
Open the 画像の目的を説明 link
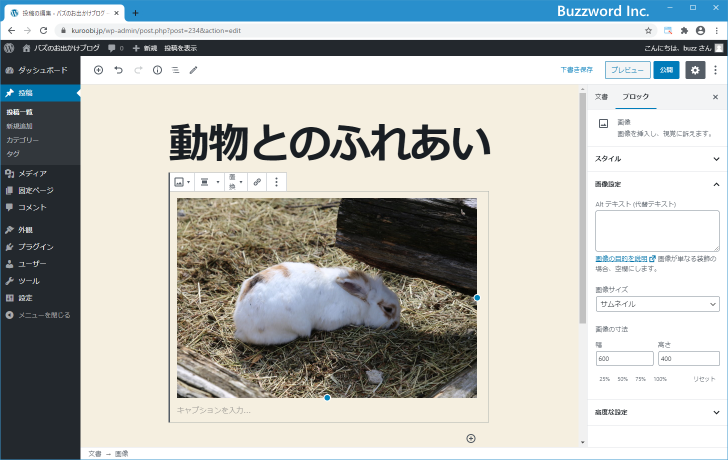(625, 259)
